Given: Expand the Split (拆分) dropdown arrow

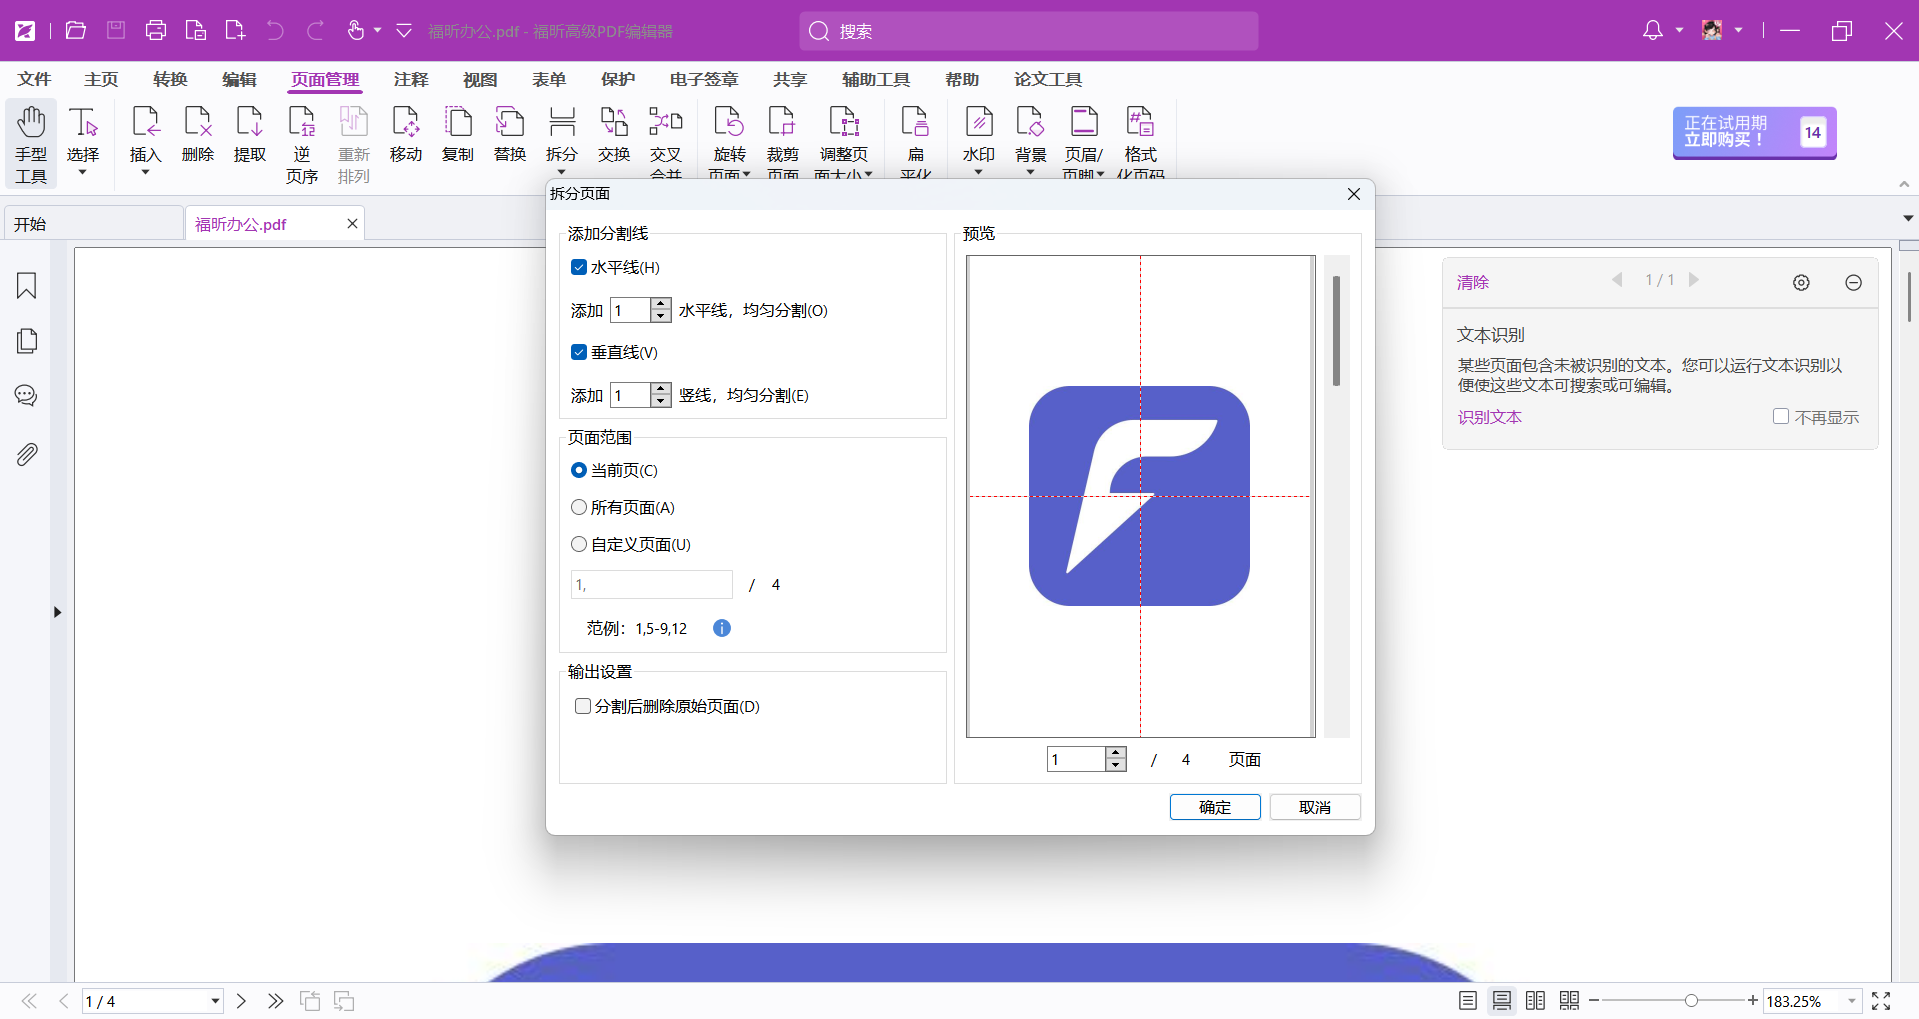Looking at the screenshot, I should click(562, 172).
